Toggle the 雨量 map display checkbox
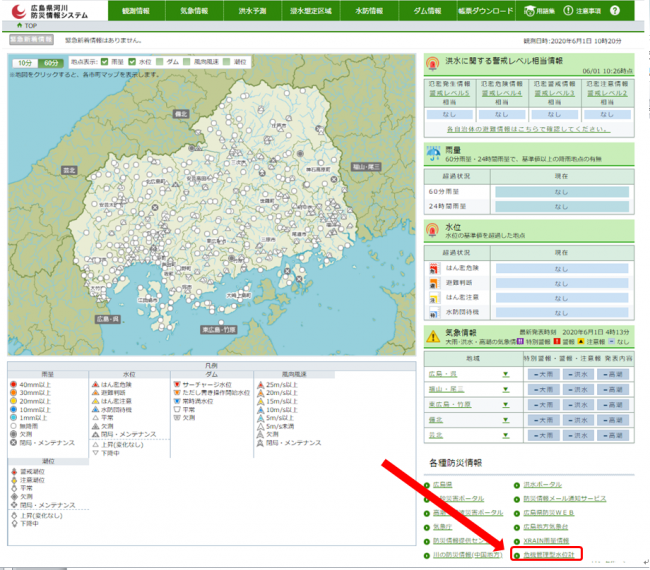650x570 pixels. (x=104, y=62)
